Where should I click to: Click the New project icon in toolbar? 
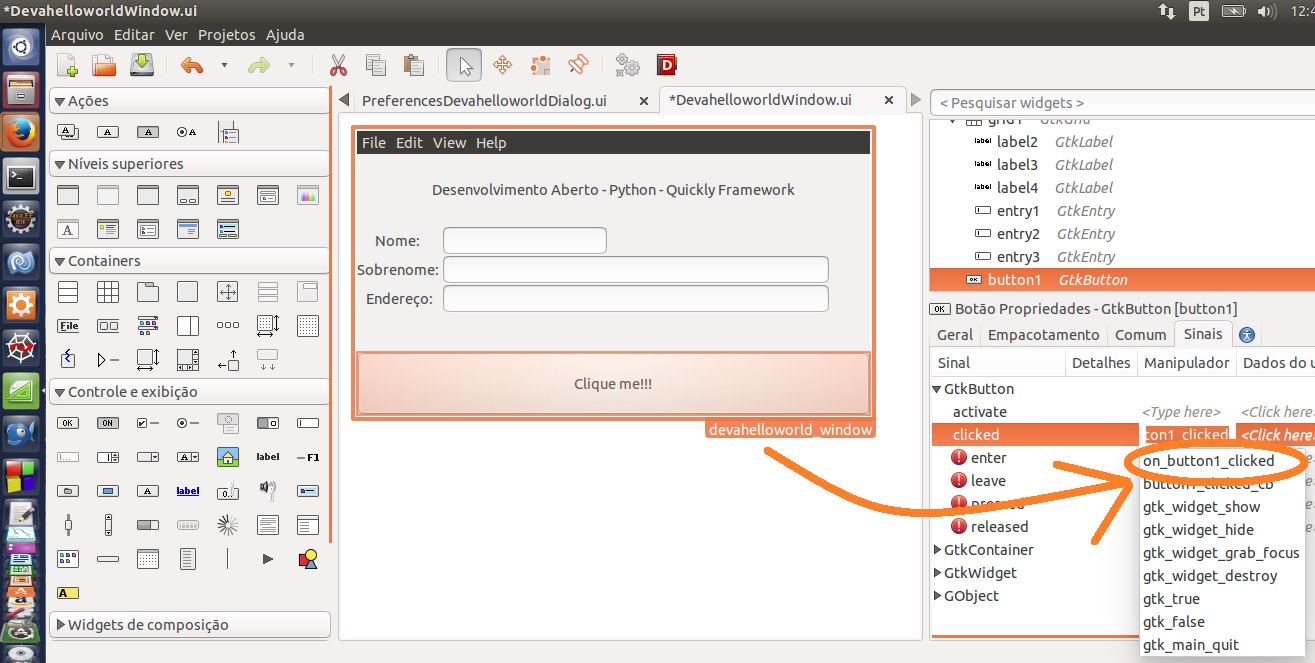pos(68,66)
